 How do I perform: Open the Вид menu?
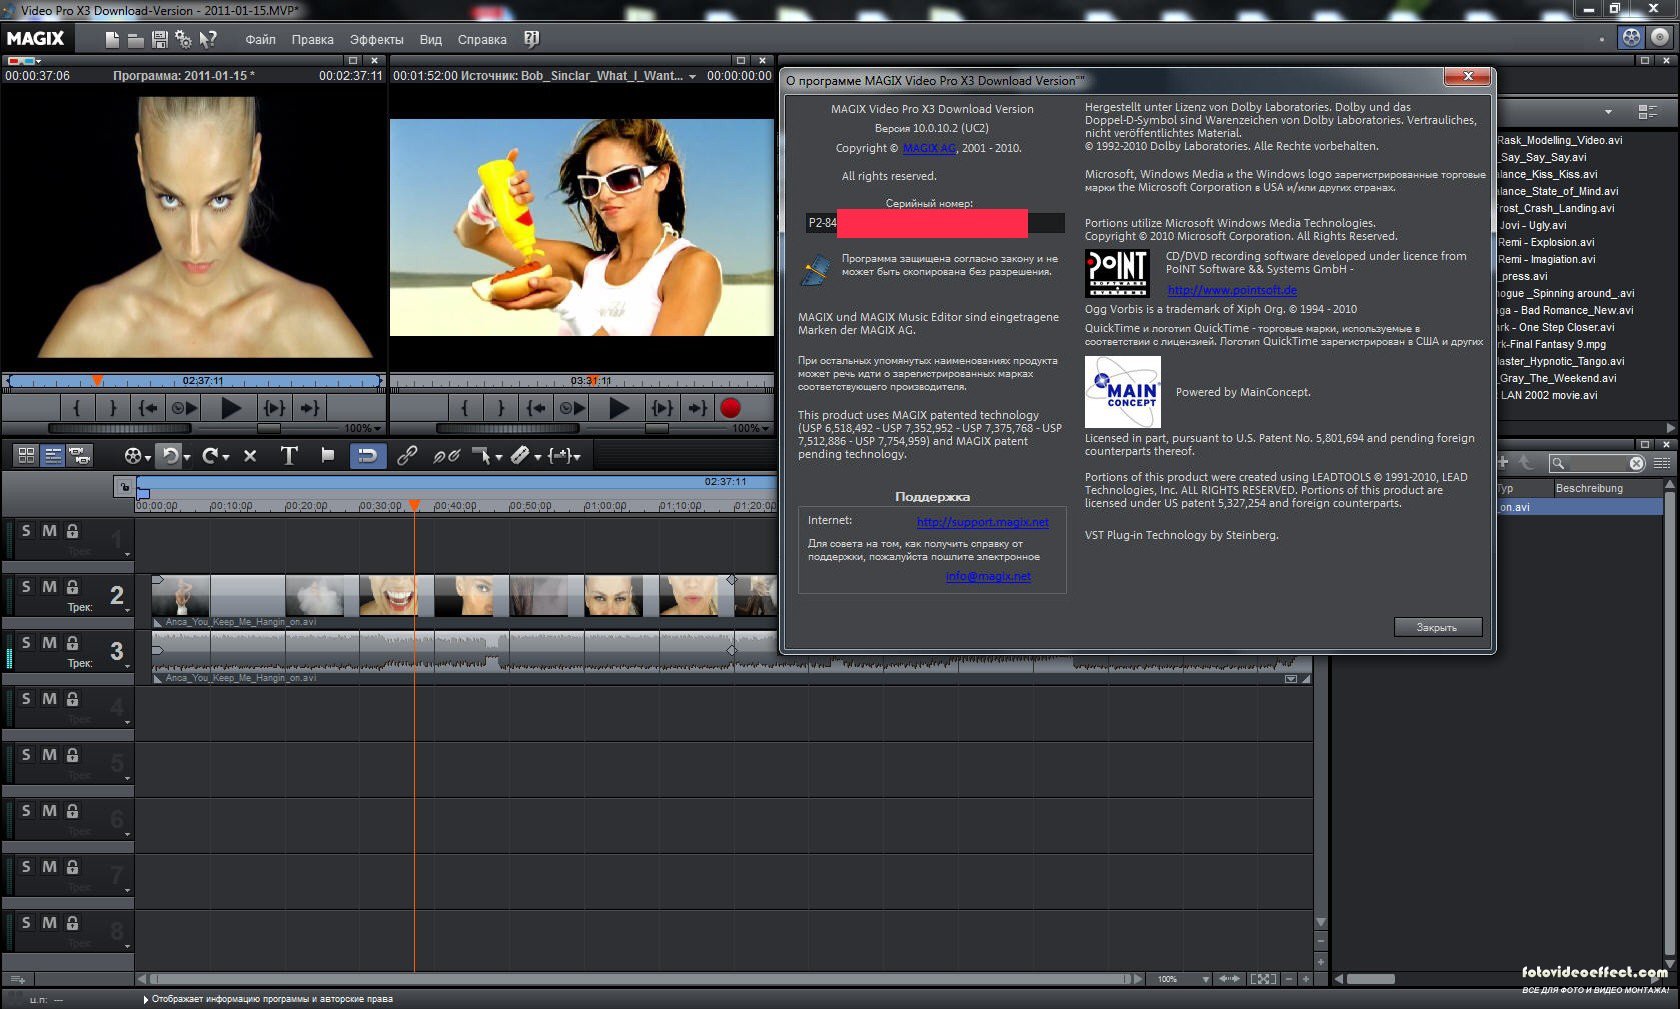431,40
